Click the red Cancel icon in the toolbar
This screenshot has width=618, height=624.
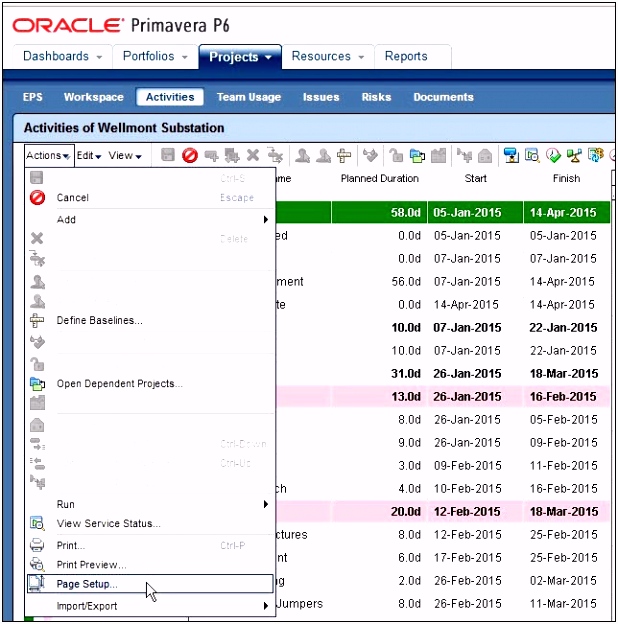[190, 155]
